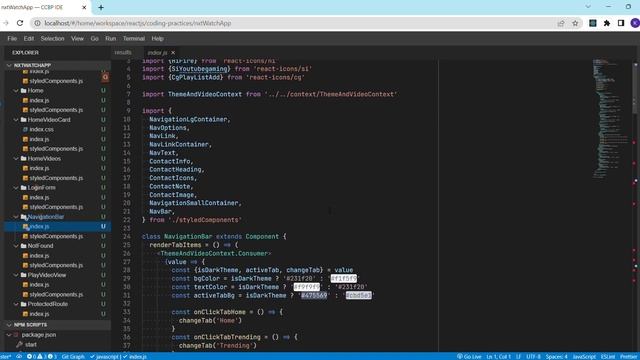This screenshot has height=360, width=640.
Task: Click the teal extension icon beside the puzzle
Action: 593,23
